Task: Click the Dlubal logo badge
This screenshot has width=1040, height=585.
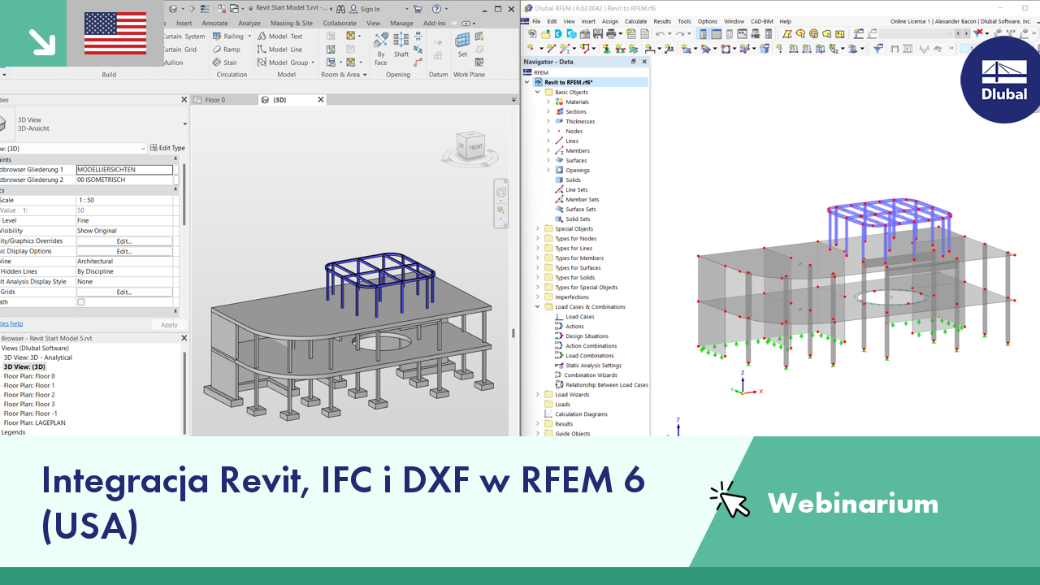Action: coord(1003,80)
